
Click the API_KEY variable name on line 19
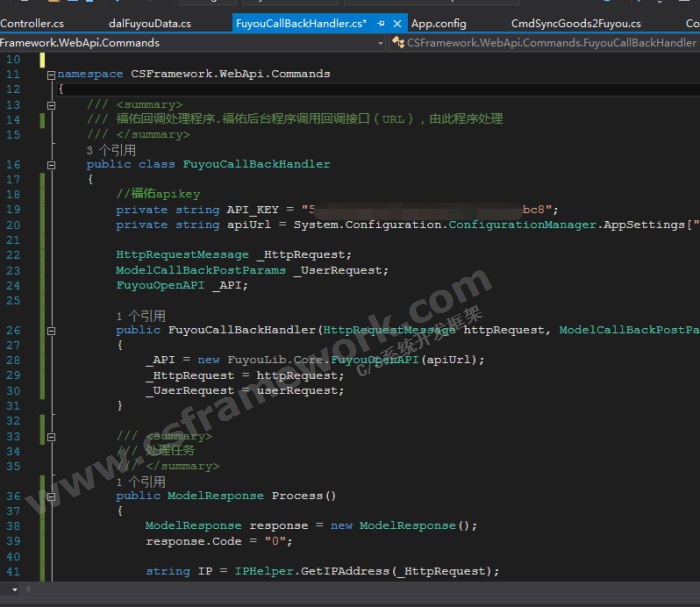click(x=253, y=210)
